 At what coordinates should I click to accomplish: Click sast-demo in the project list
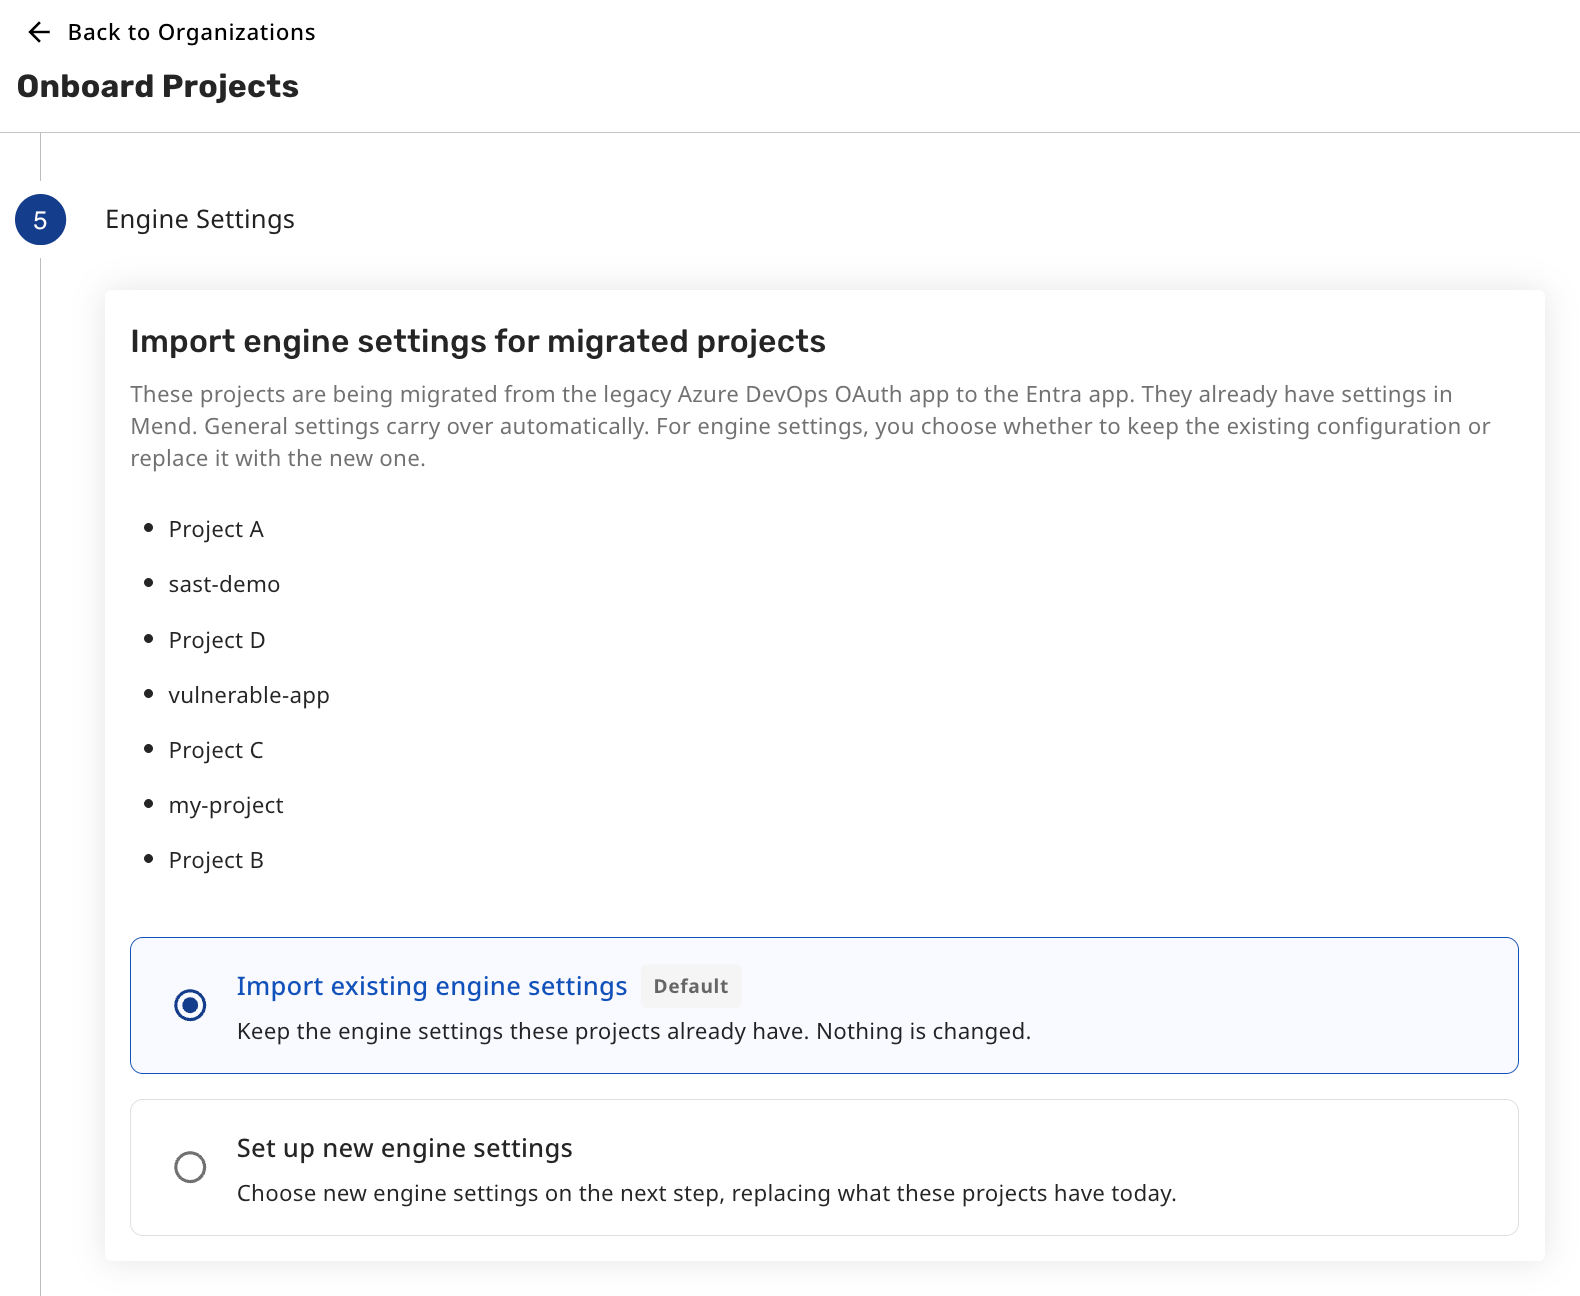(224, 584)
